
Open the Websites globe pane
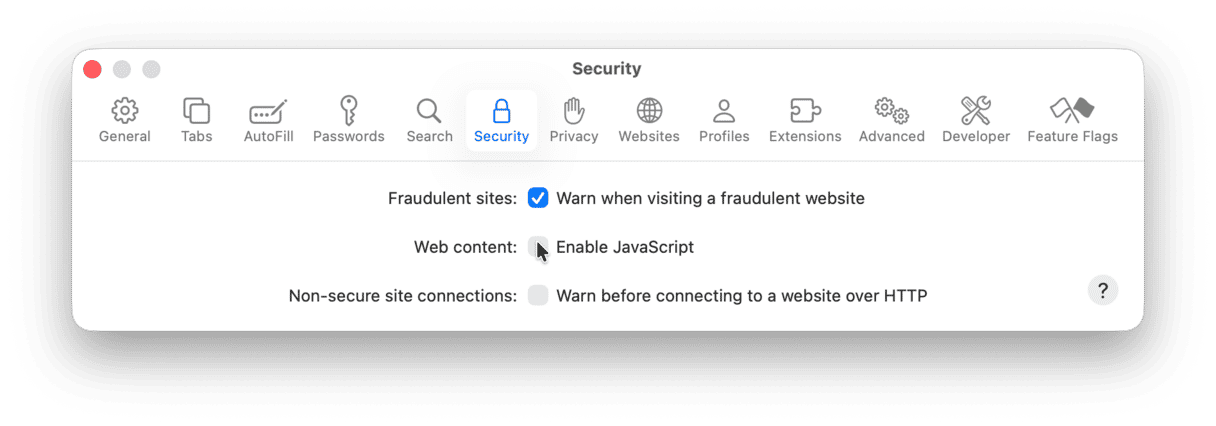(649, 110)
